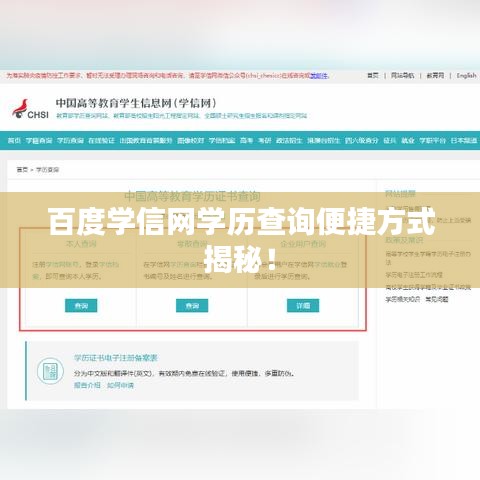Open 学历查询 in the navigation bar
Image resolution: width=480 pixels, height=480 pixels.
(70, 140)
